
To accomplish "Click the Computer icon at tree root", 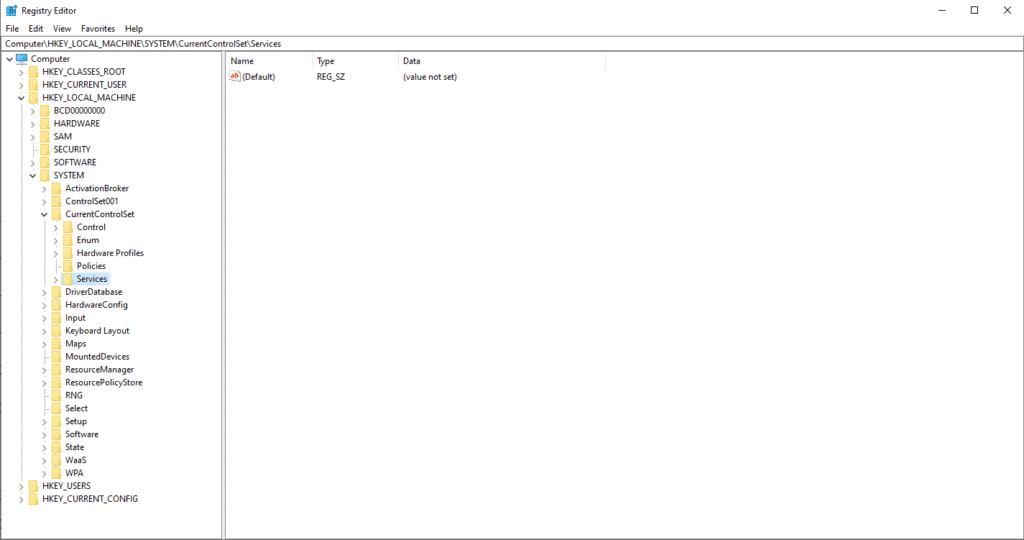I will (x=21, y=59).
